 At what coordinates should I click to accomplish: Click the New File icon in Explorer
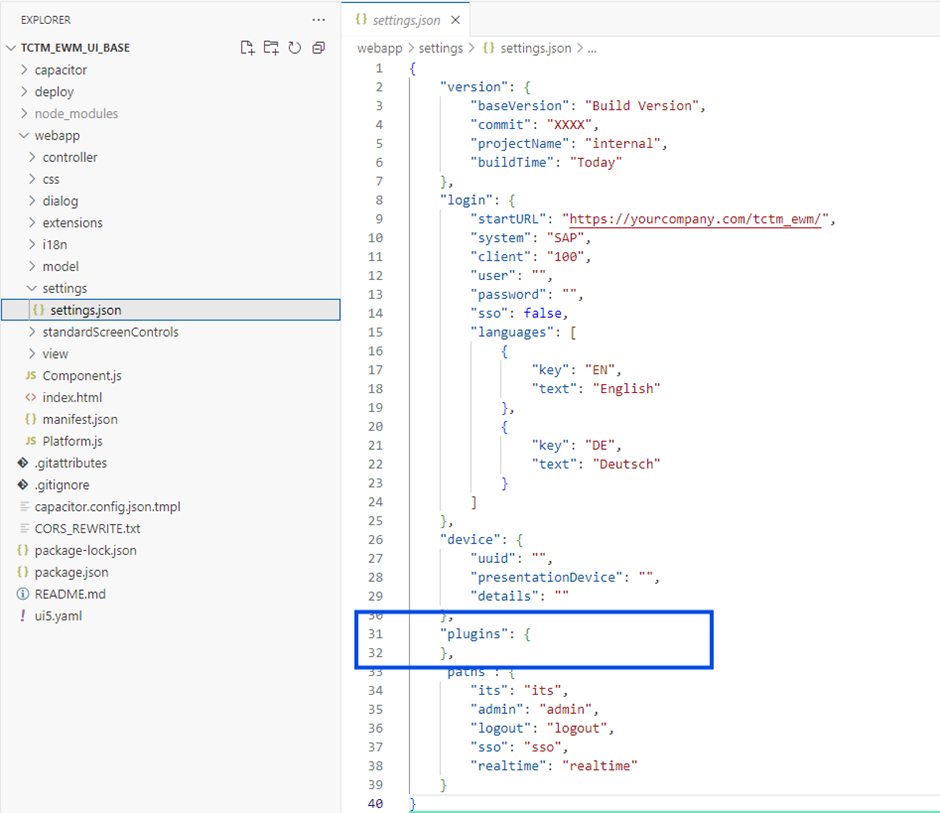(x=247, y=48)
